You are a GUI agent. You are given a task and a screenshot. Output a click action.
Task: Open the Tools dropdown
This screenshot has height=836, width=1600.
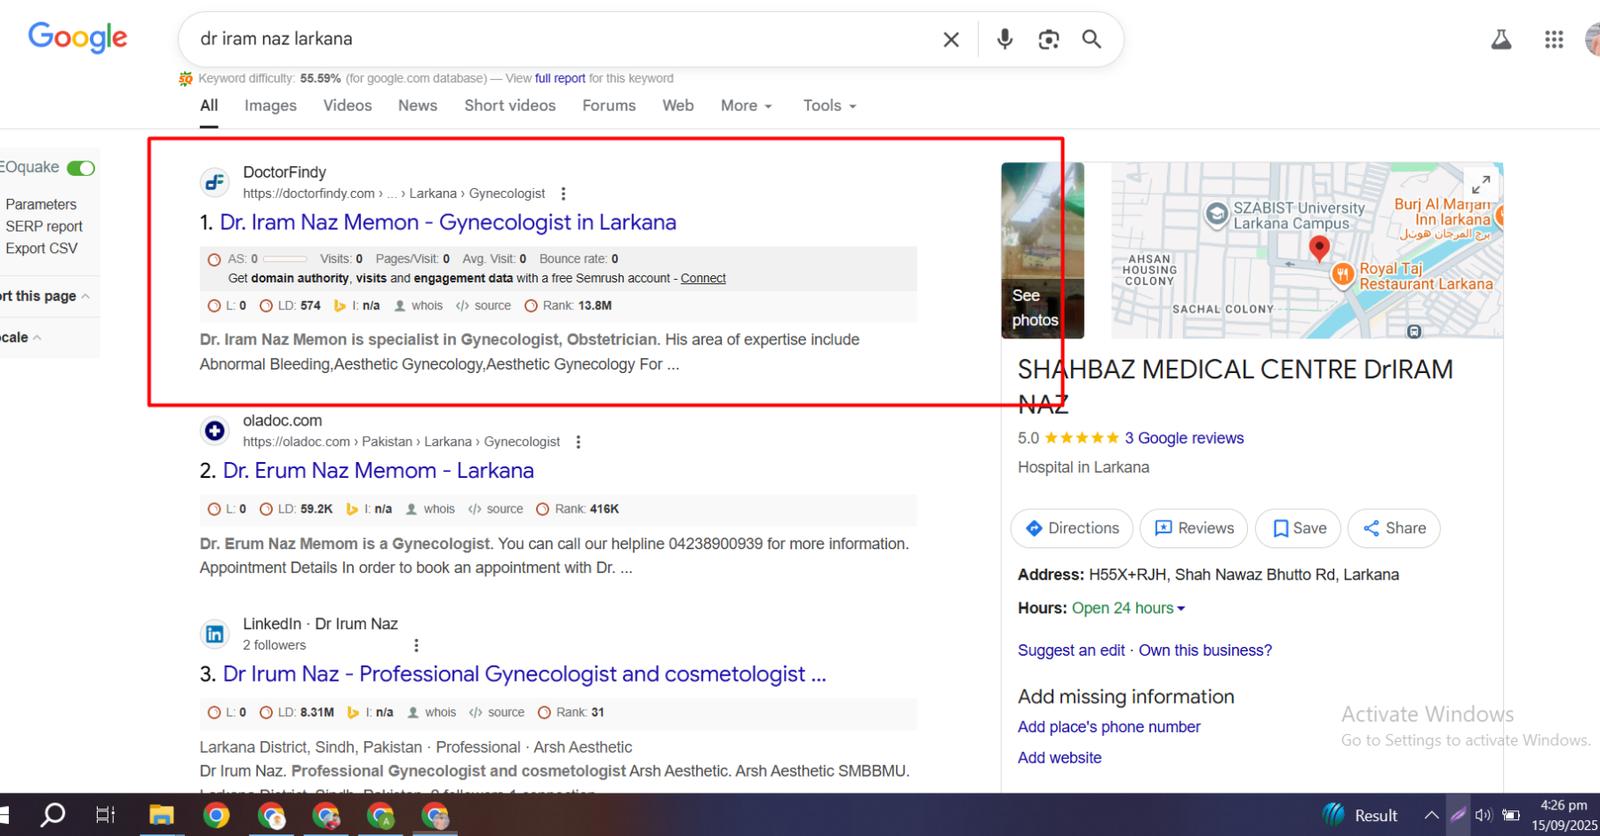click(x=829, y=106)
